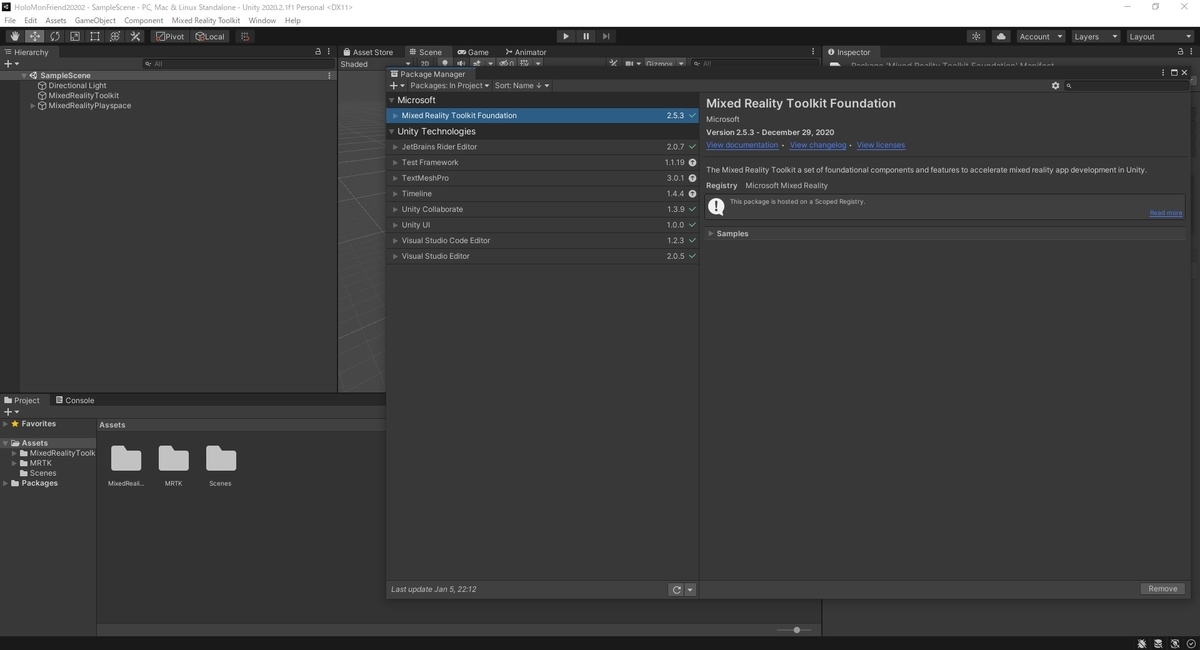Open the Edit menu
The height and width of the screenshot is (650, 1200).
pos(31,20)
